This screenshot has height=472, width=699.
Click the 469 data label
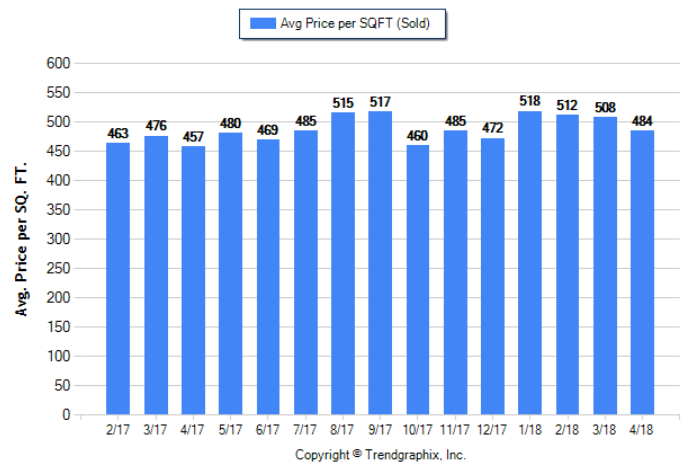point(268,130)
